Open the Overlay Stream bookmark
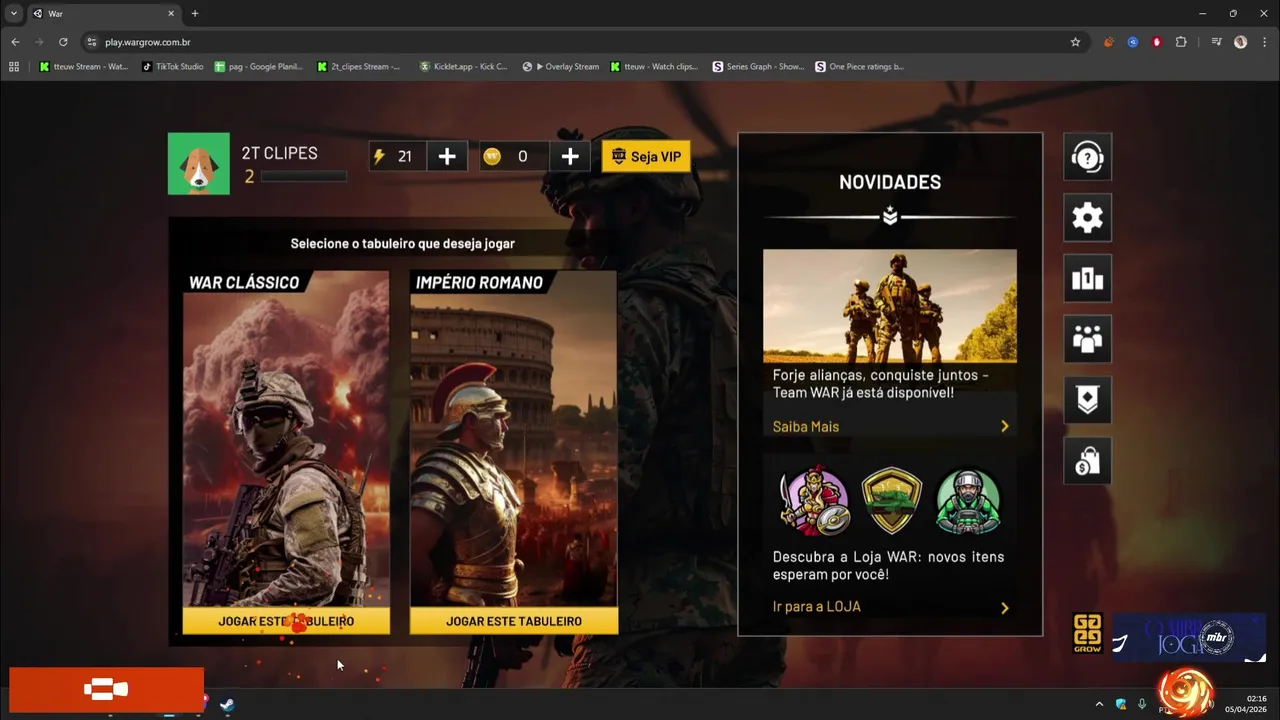The width and height of the screenshot is (1280, 720). [x=561, y=67]
